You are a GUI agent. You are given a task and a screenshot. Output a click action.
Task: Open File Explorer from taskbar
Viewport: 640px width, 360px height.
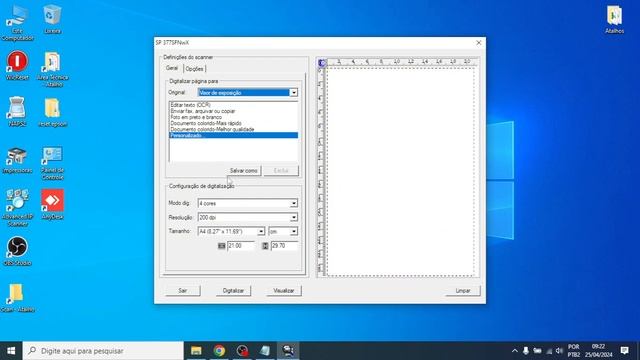196,351
